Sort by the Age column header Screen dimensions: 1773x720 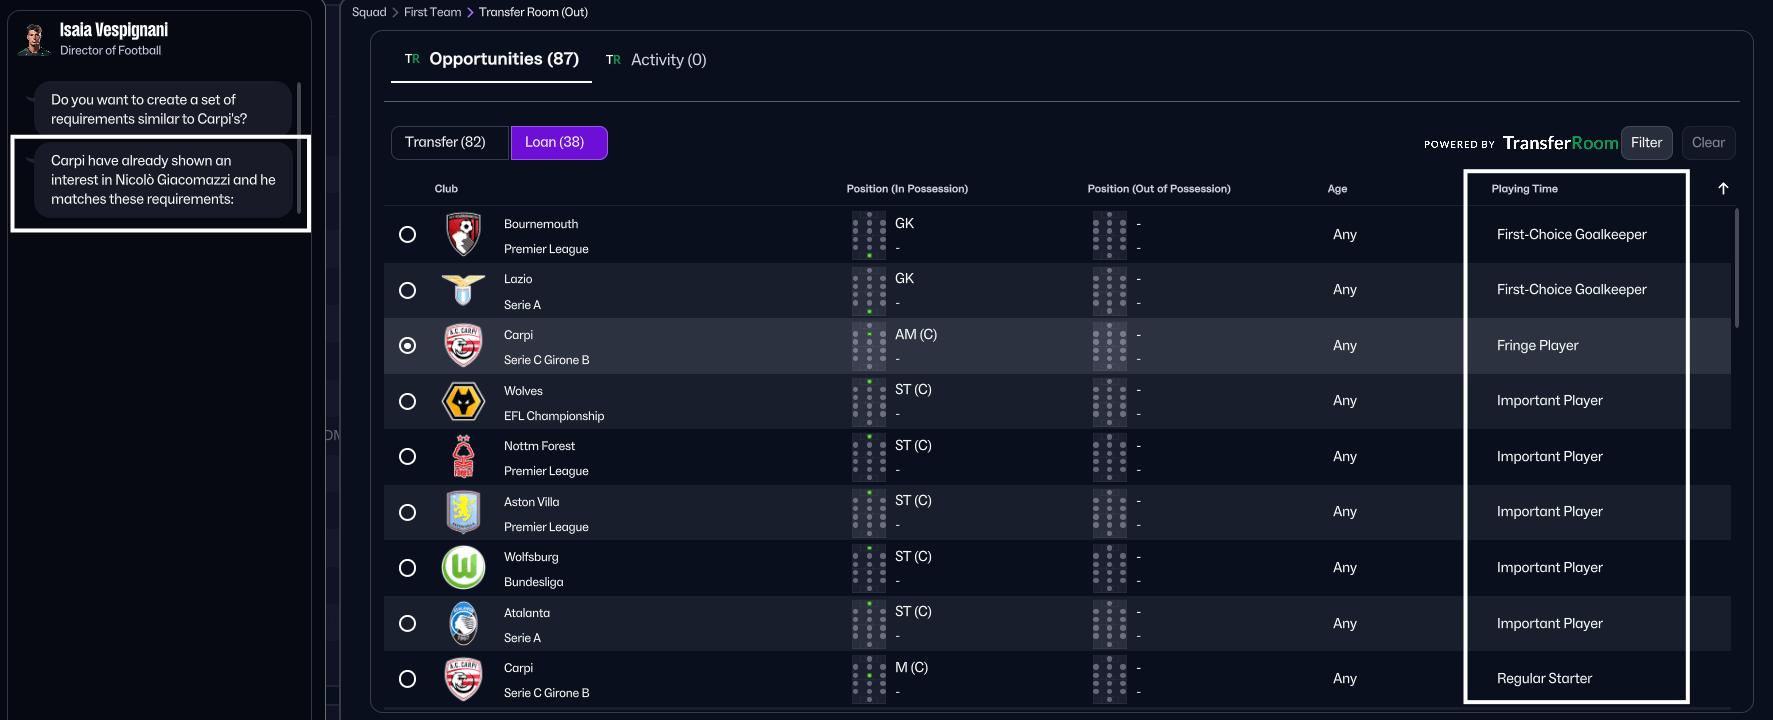point(1337,189)
